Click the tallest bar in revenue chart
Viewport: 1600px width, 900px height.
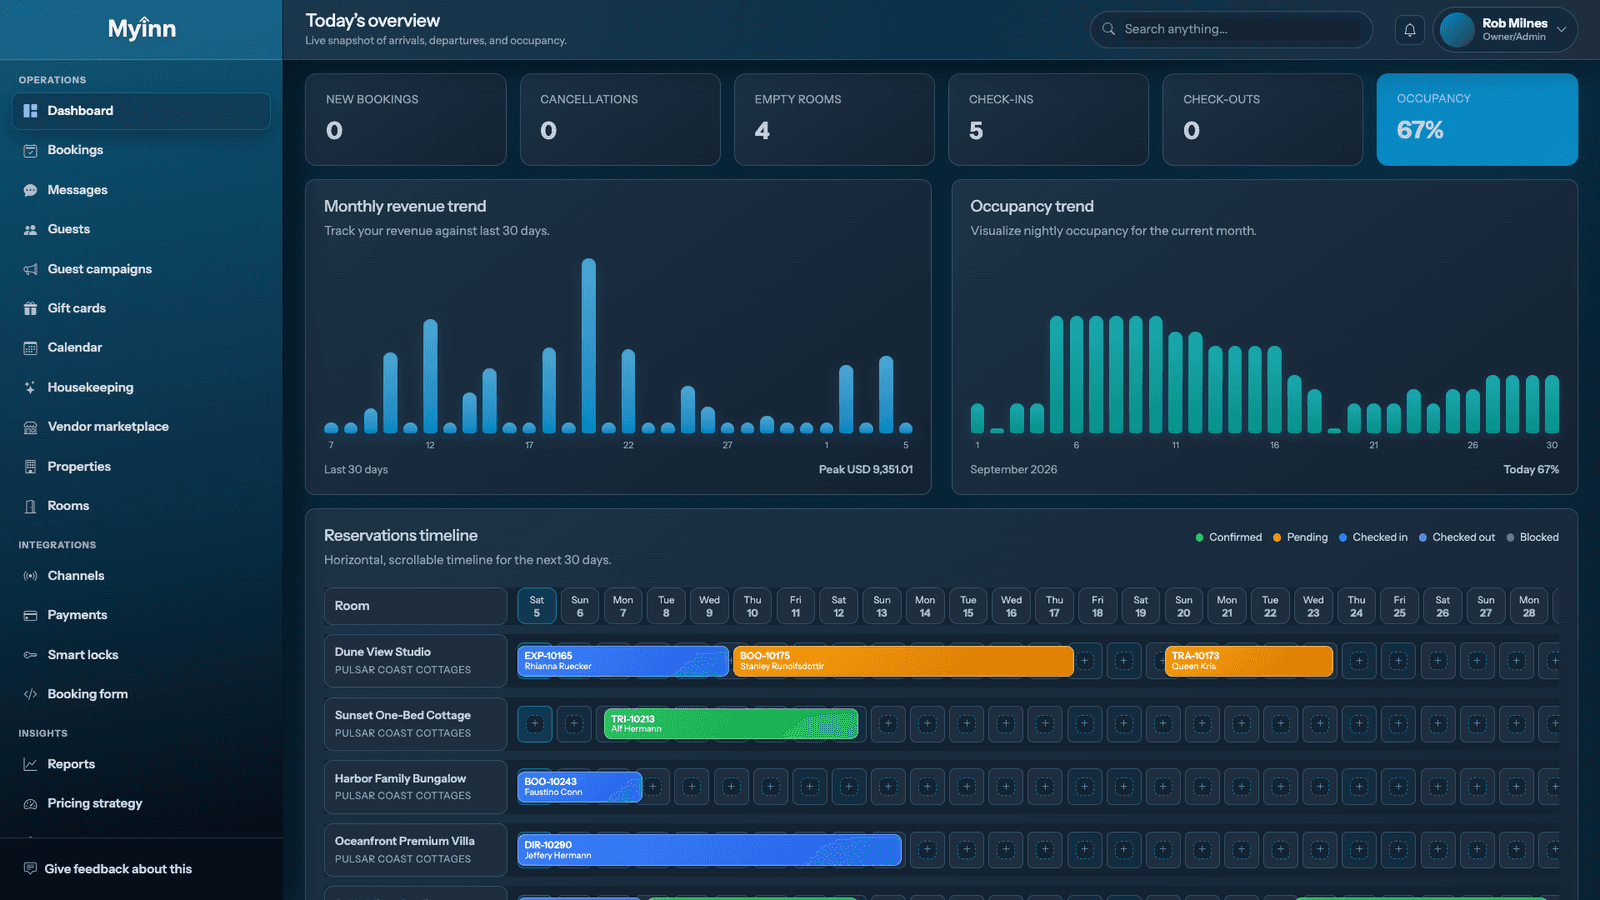click(x=589, y=346)
